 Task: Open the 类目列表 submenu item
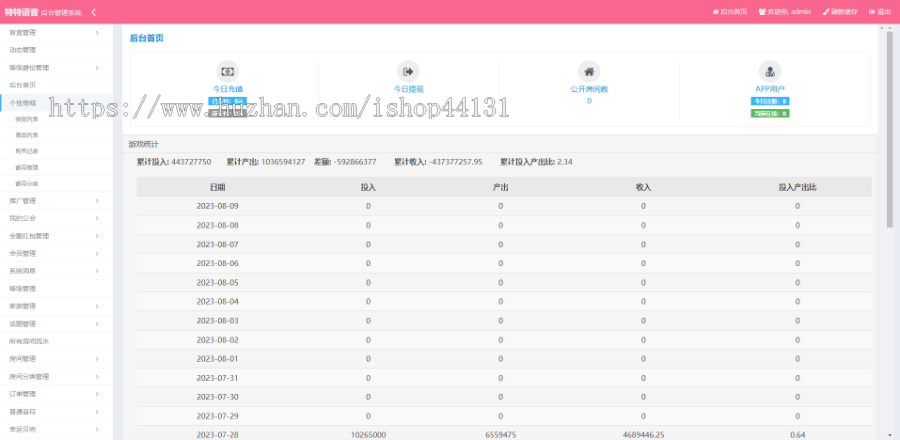[27, 119]
